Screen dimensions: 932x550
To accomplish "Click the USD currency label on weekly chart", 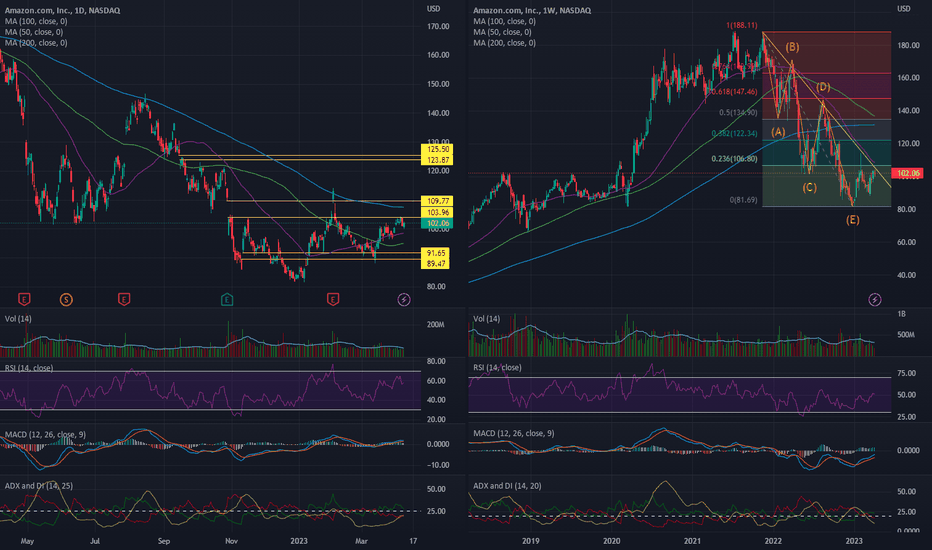I will tap(903, 8).
